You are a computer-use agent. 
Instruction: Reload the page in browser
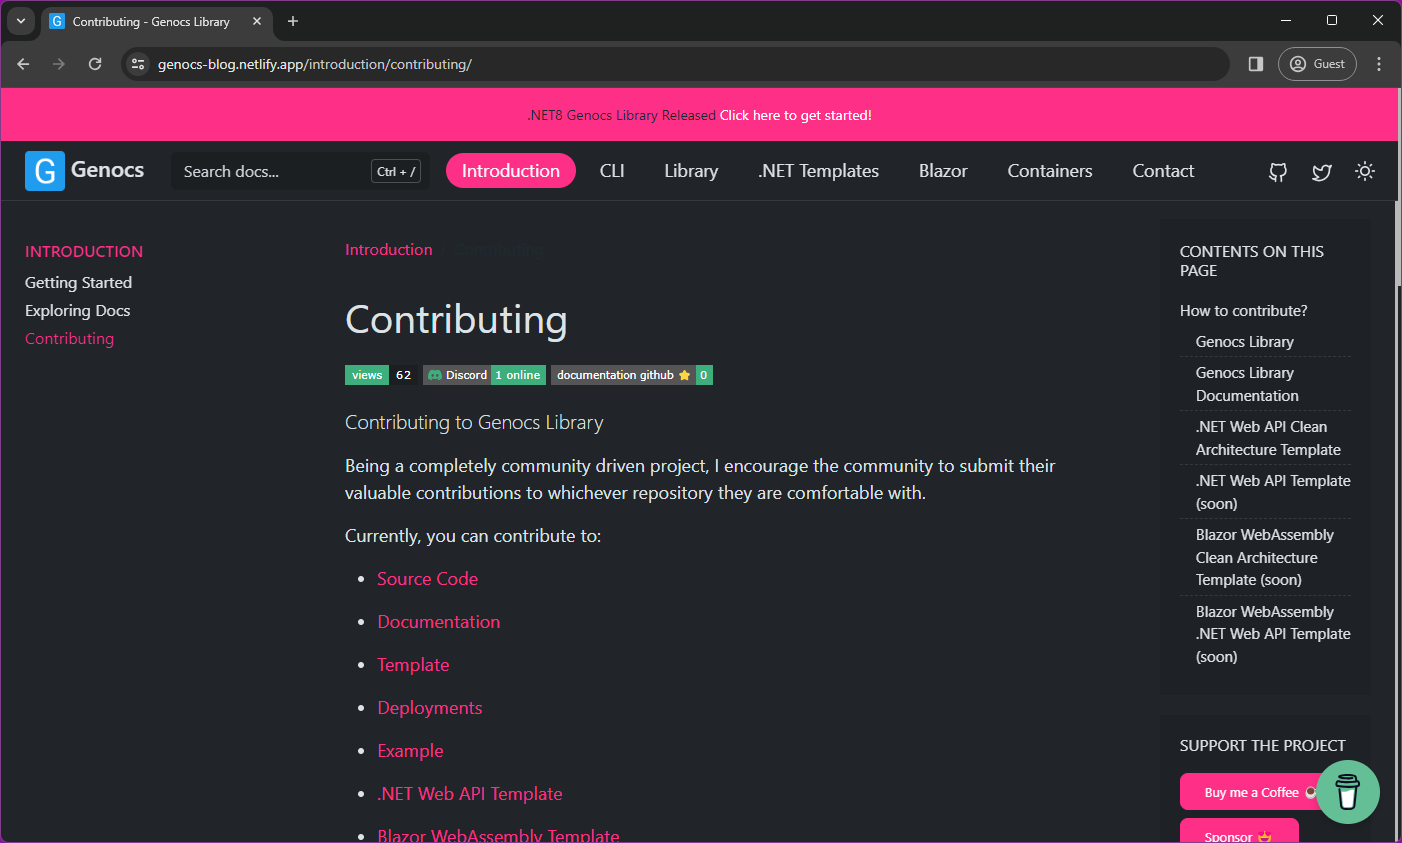pos(95,64)
